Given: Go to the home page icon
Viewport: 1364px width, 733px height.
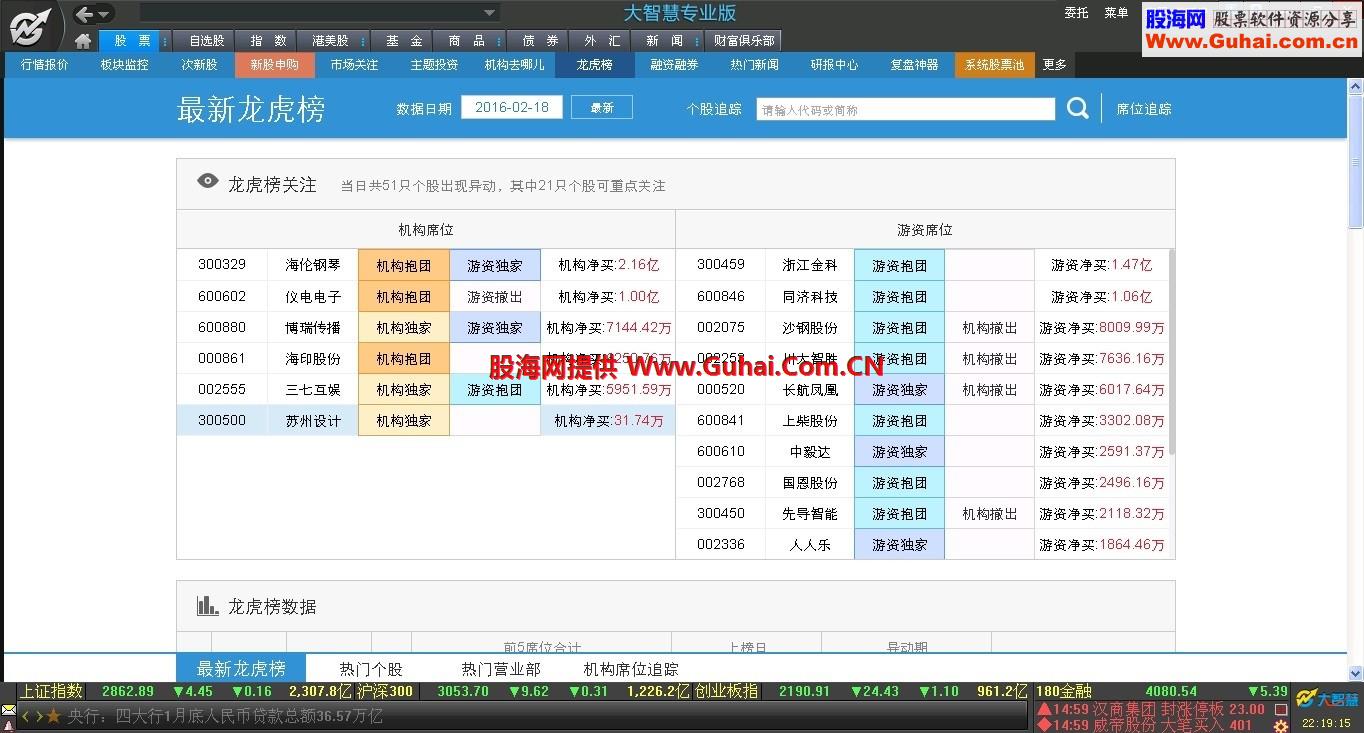Looking at the screenshot, I should pos(83,41).
